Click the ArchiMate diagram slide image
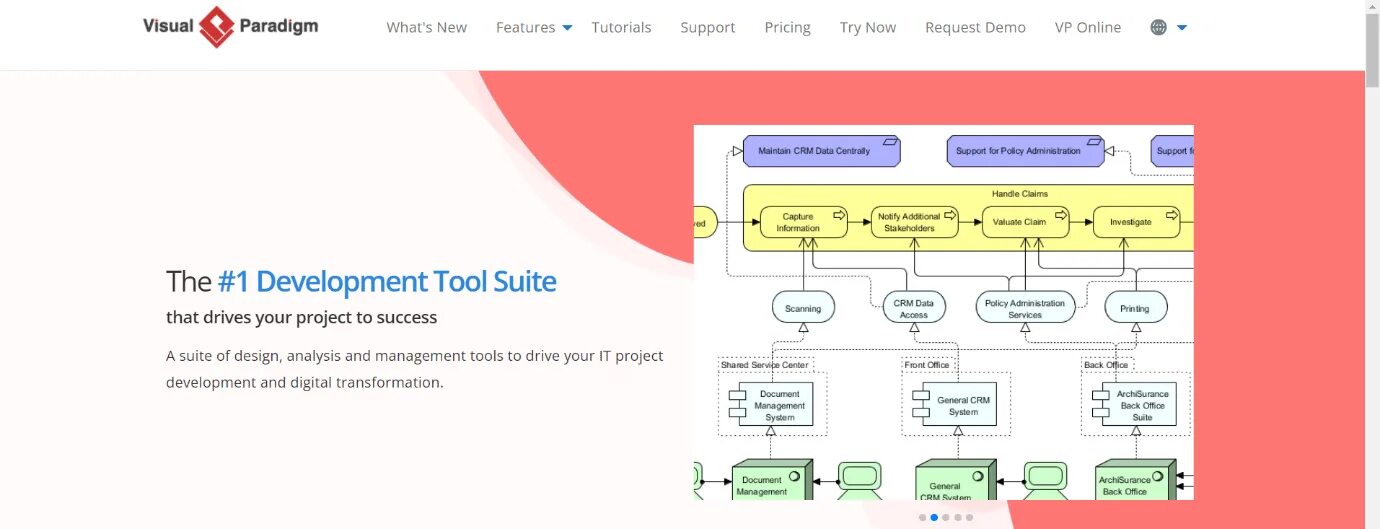This screenshot has width=1380, height=529. [944, 312]
